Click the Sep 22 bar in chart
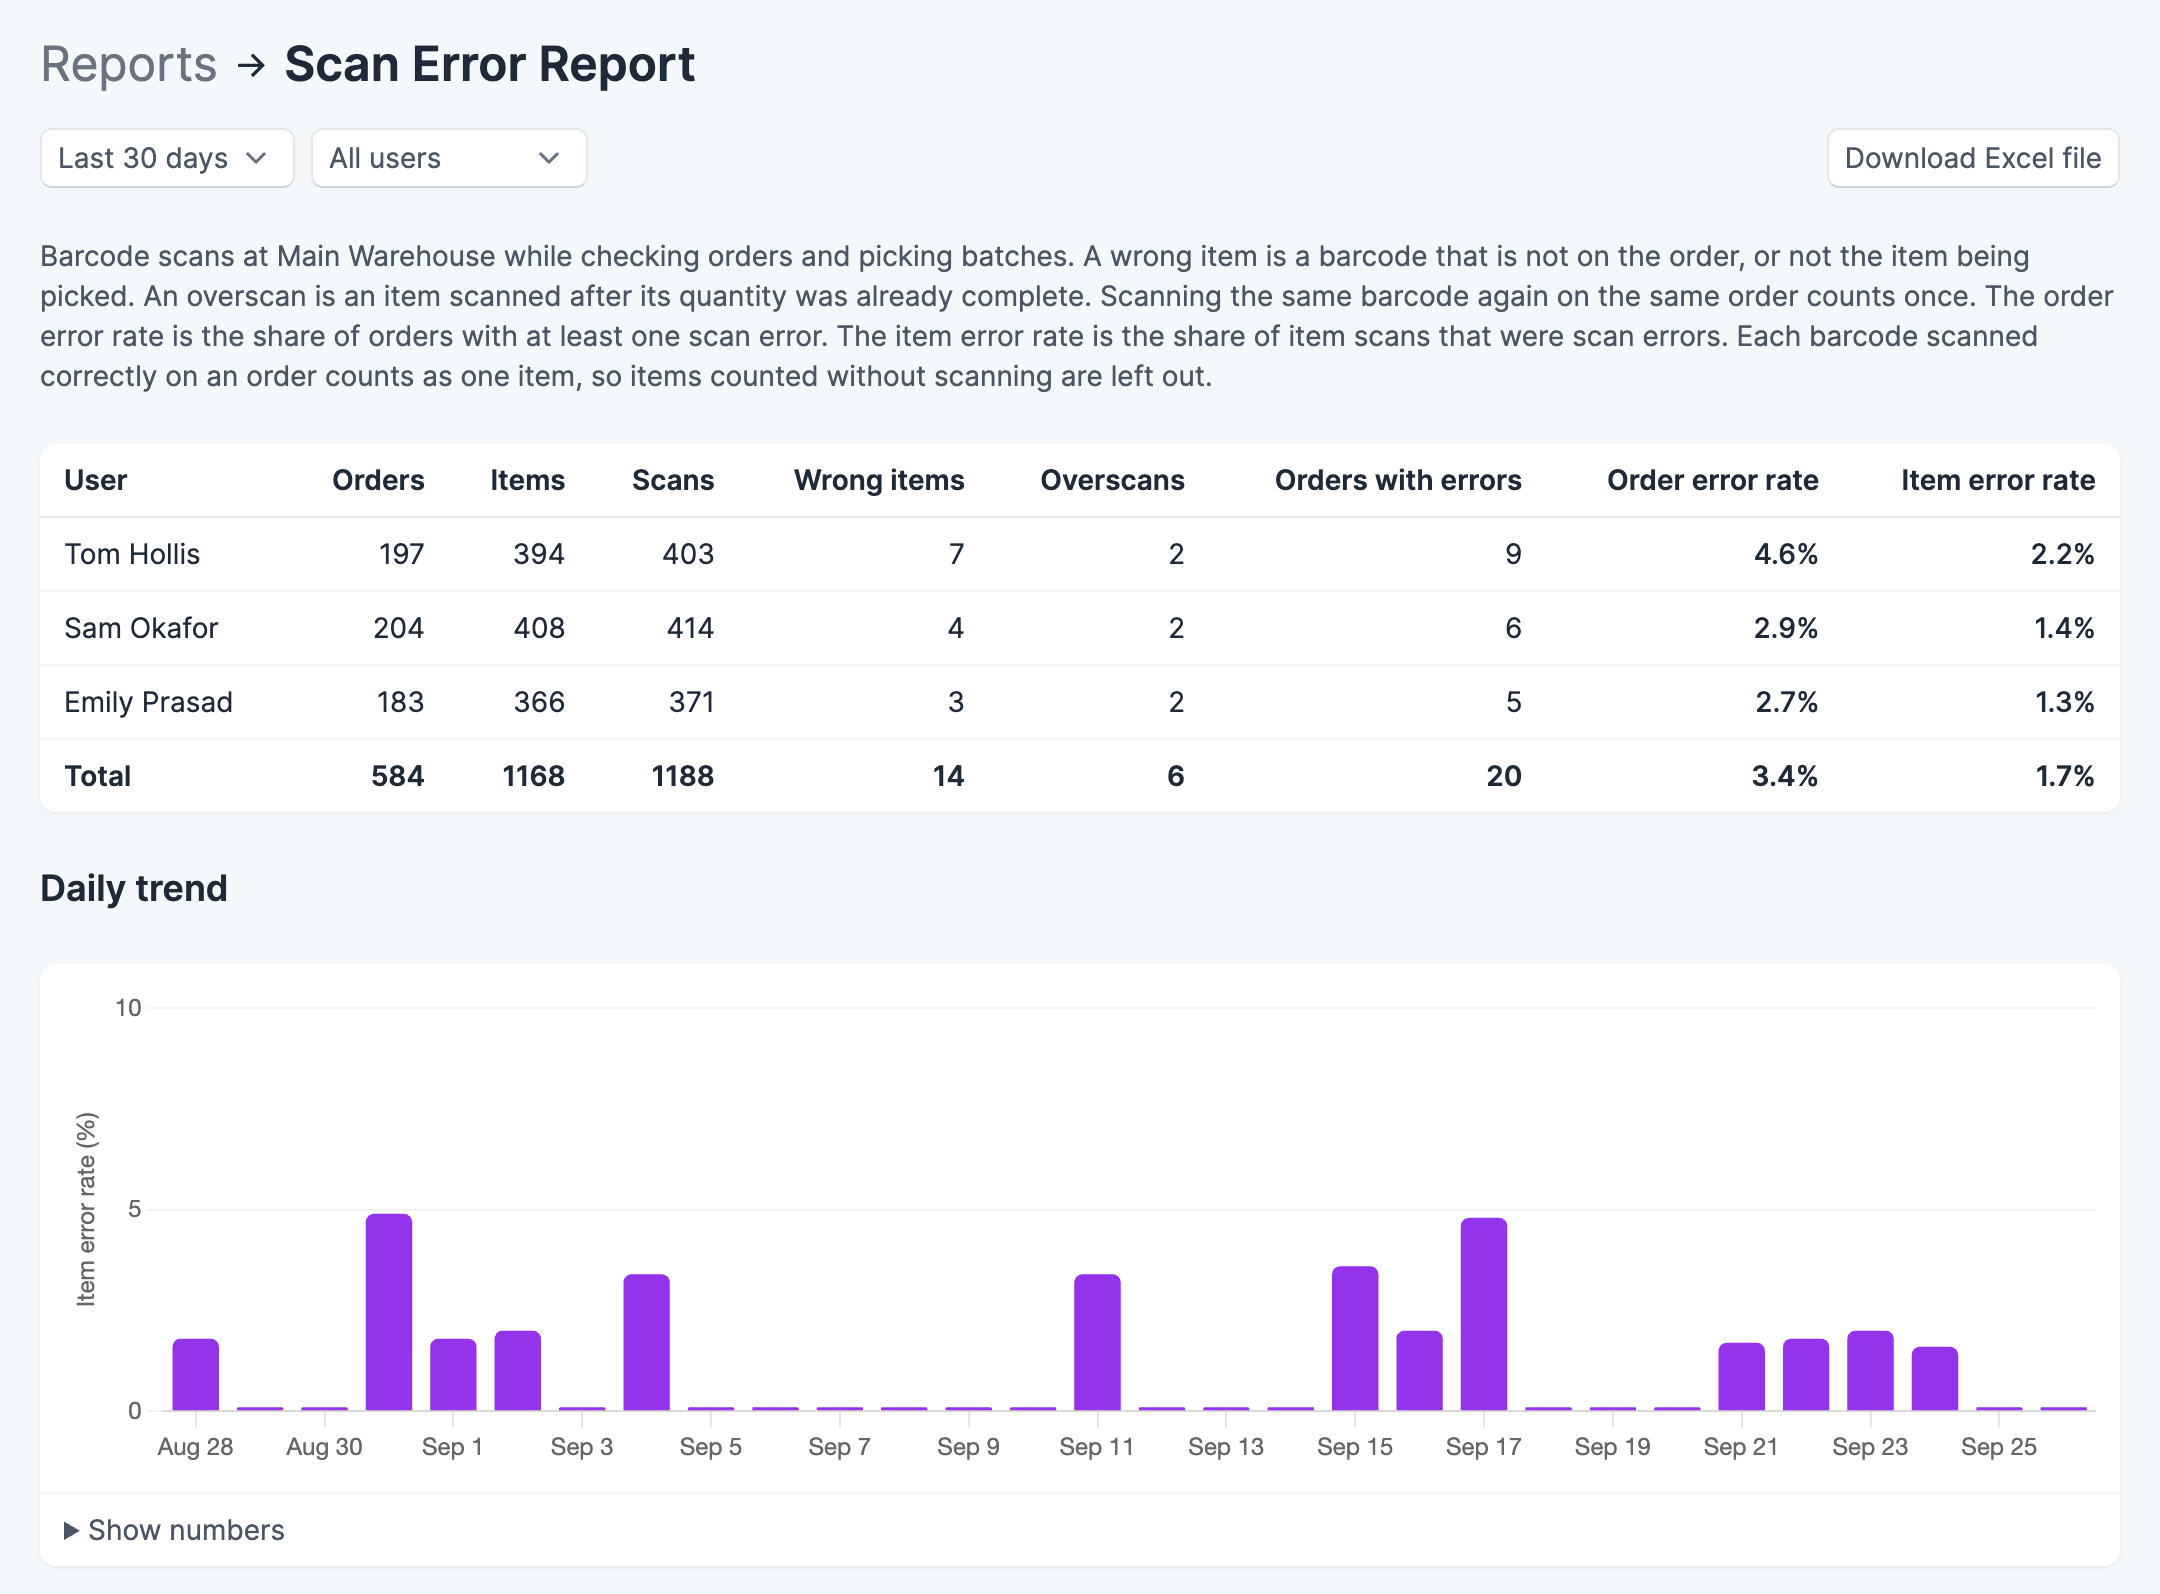This screenshot has width=2160, height=1594. click(x=1806, y=1375)
